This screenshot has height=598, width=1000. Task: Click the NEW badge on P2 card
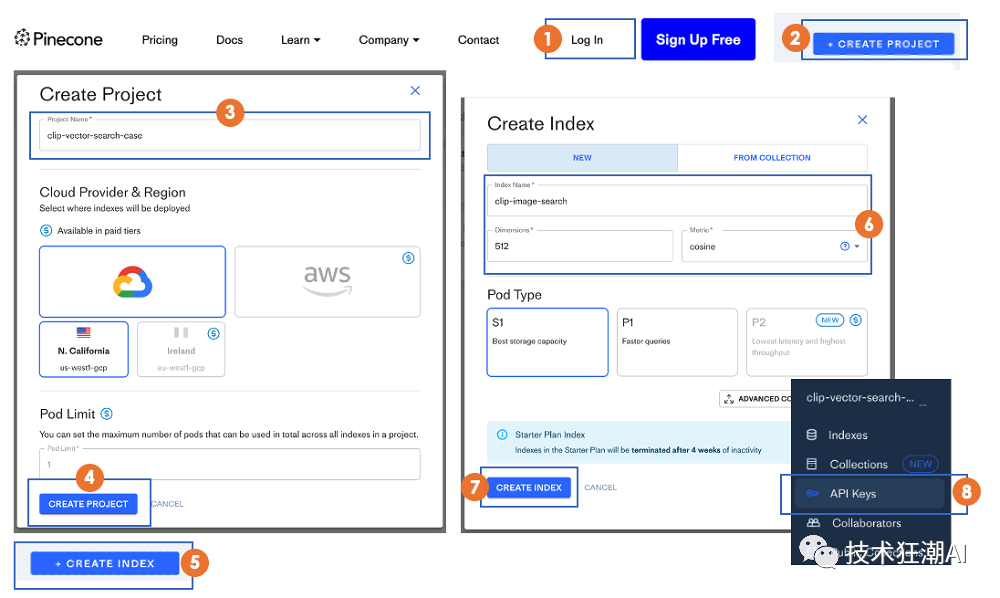click(x=830, y=320)
